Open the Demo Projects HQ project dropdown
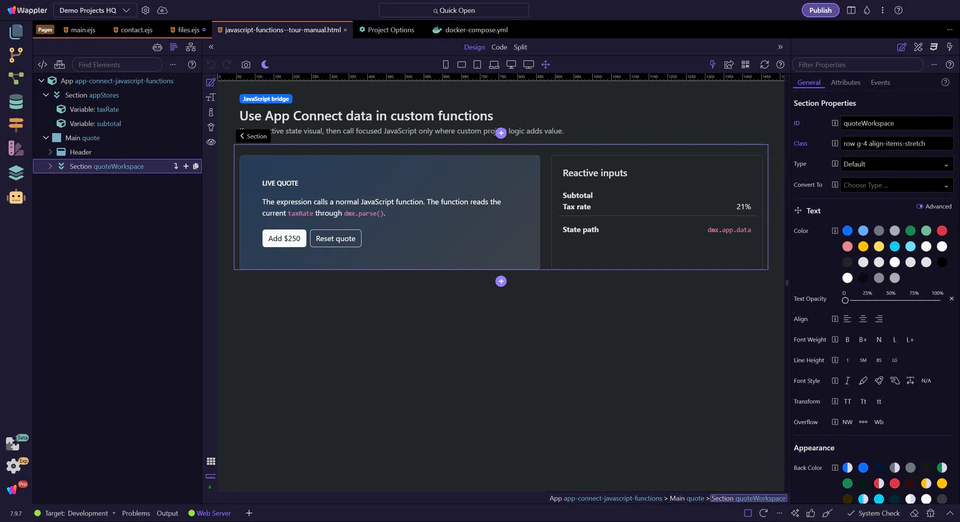 (94, 10)
